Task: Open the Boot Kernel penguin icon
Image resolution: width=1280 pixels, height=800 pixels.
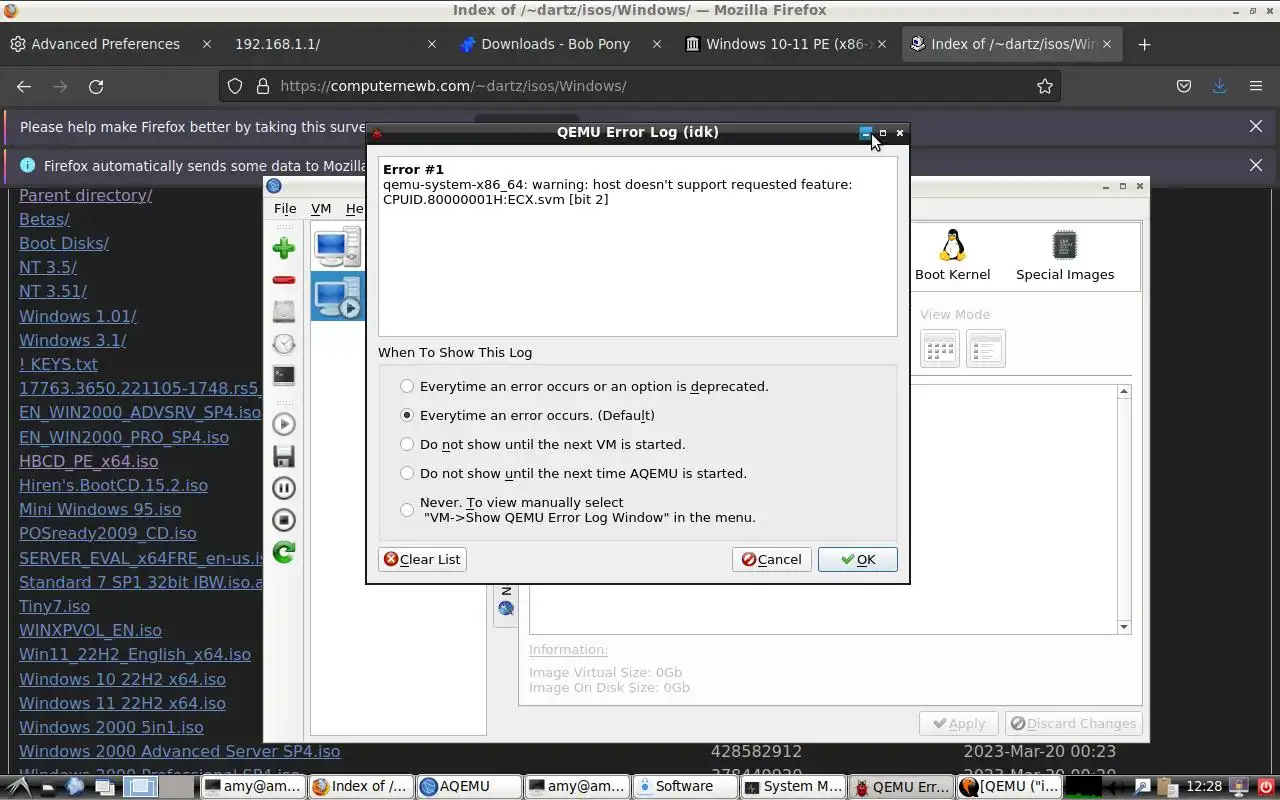Action: 952,256
